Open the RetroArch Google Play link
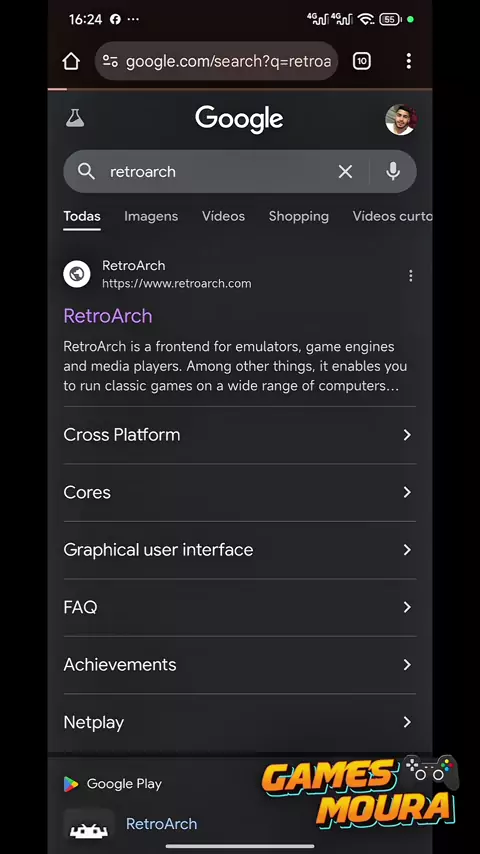This screenshot has width=480, height=854. coord(161,824)
